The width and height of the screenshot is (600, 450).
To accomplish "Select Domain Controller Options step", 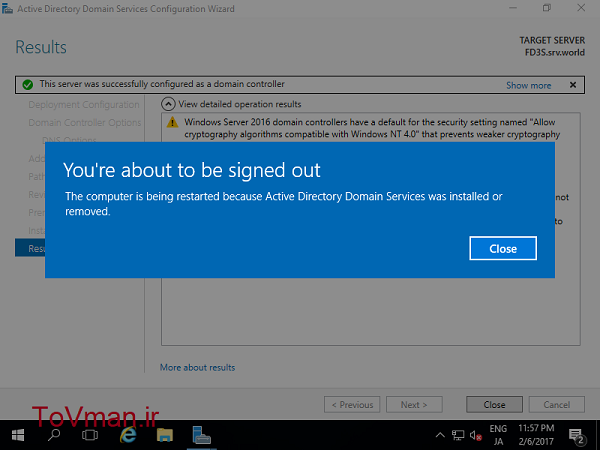I will [85, 122].
